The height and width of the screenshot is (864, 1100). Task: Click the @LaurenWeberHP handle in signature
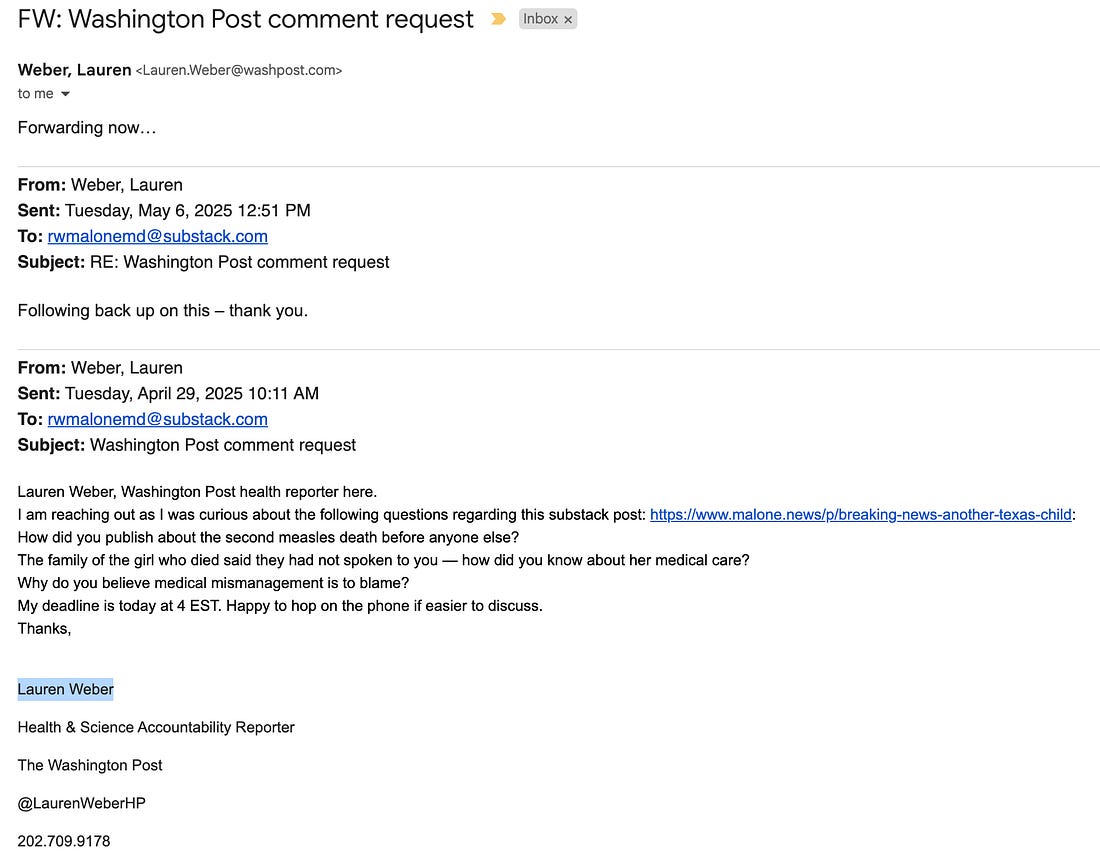coord(82,803)
